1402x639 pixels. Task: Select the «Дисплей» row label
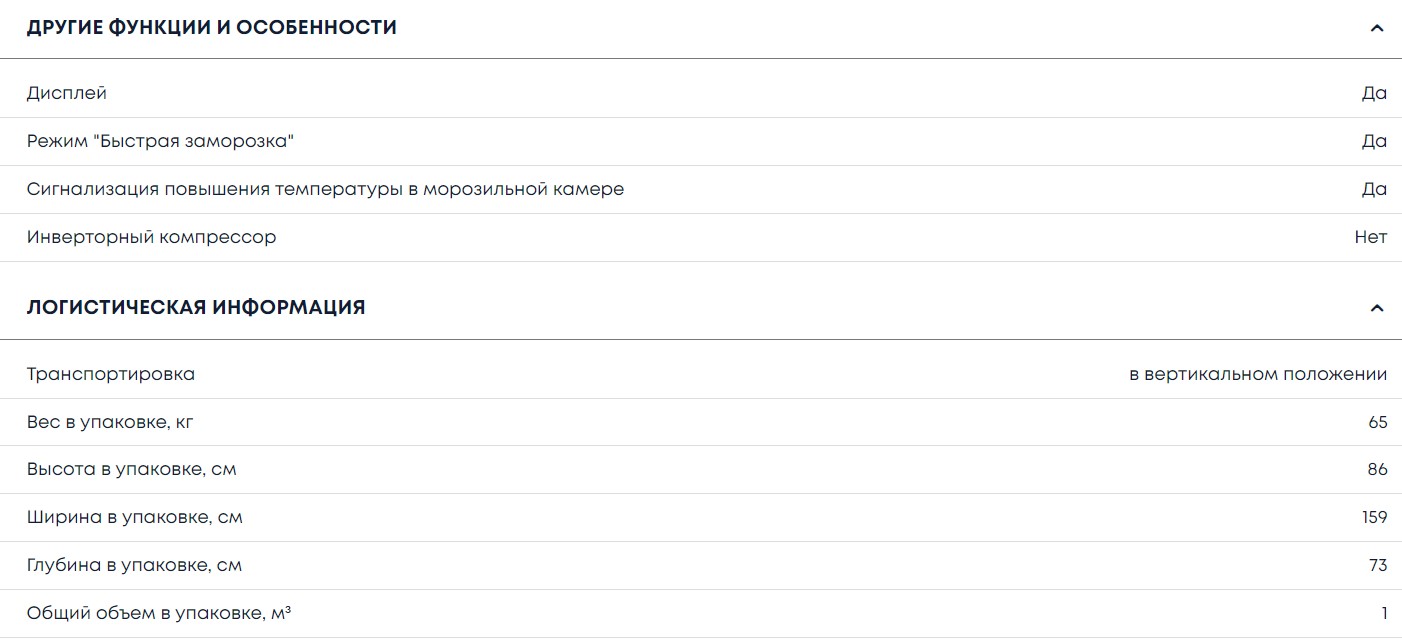67,93
